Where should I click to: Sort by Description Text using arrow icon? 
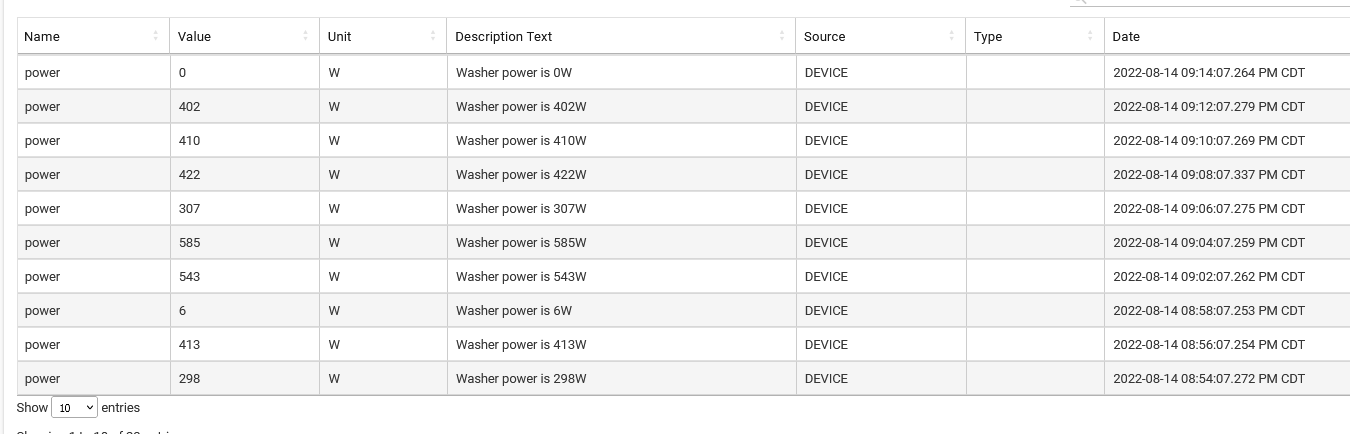click(x=782, y=36)
